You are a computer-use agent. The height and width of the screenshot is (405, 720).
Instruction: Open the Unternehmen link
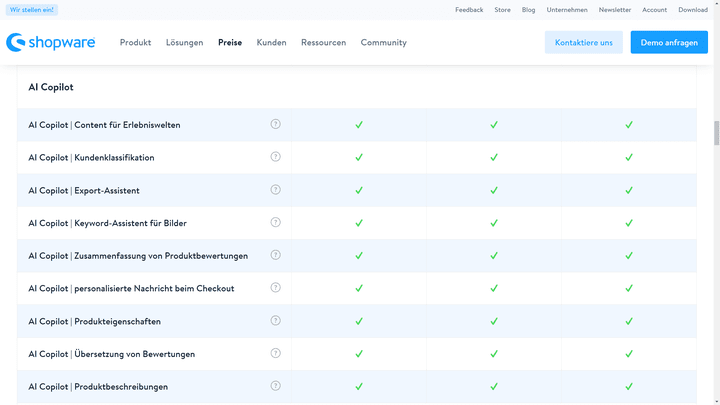pyautogui.click(x=567, y=10)
